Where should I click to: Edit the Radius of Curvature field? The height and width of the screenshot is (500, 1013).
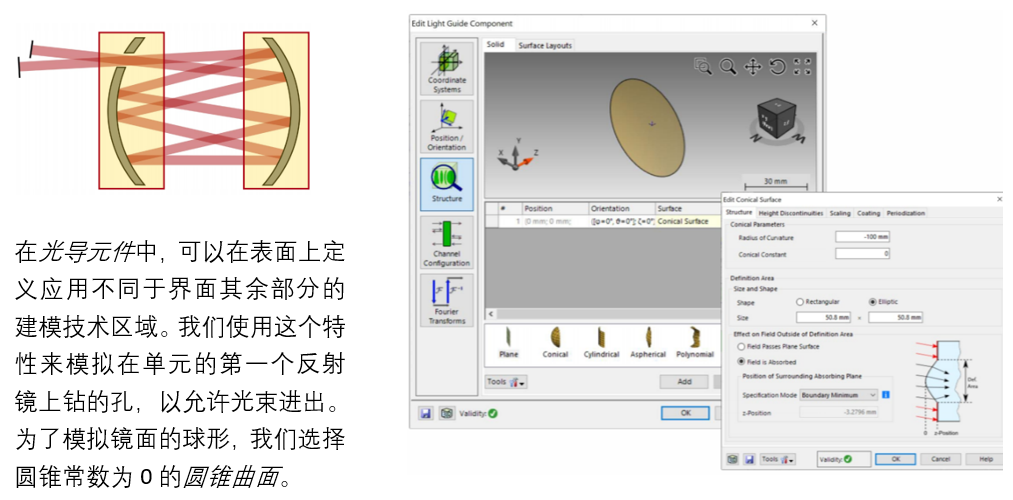coord(862,237)
